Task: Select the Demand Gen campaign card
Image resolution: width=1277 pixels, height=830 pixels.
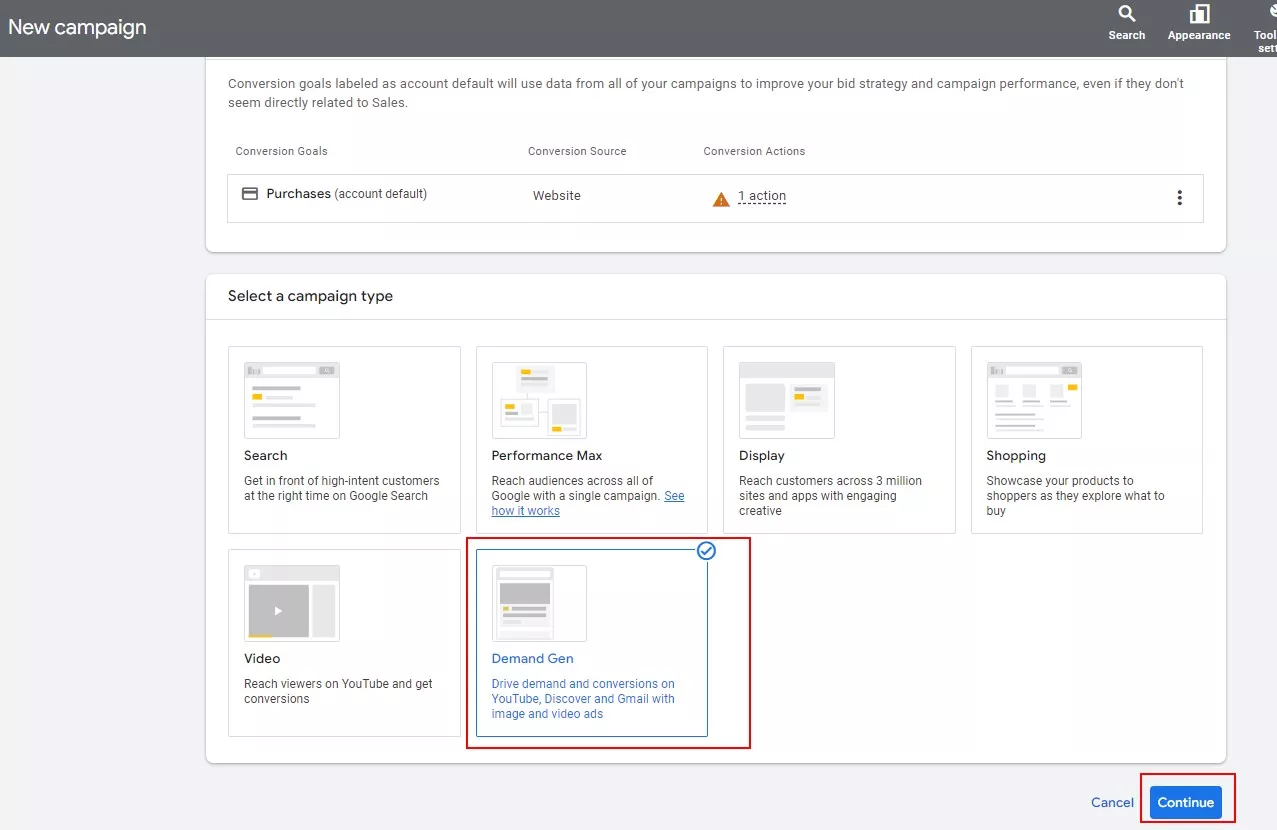Action: coord(592,643)
